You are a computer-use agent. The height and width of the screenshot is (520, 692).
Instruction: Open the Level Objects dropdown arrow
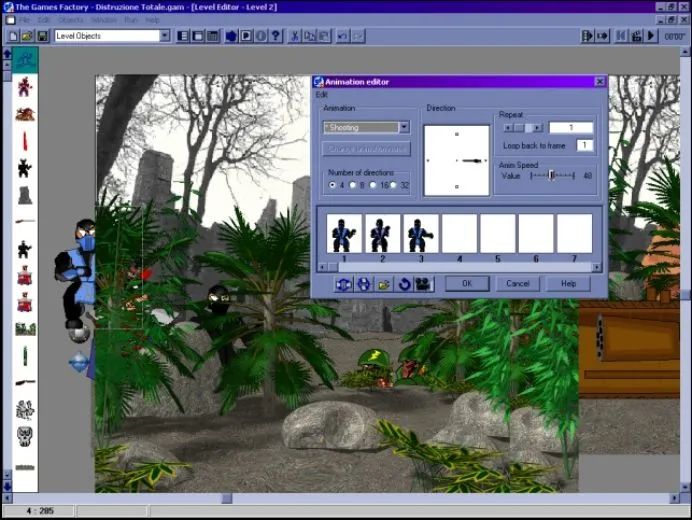(165, 36)
